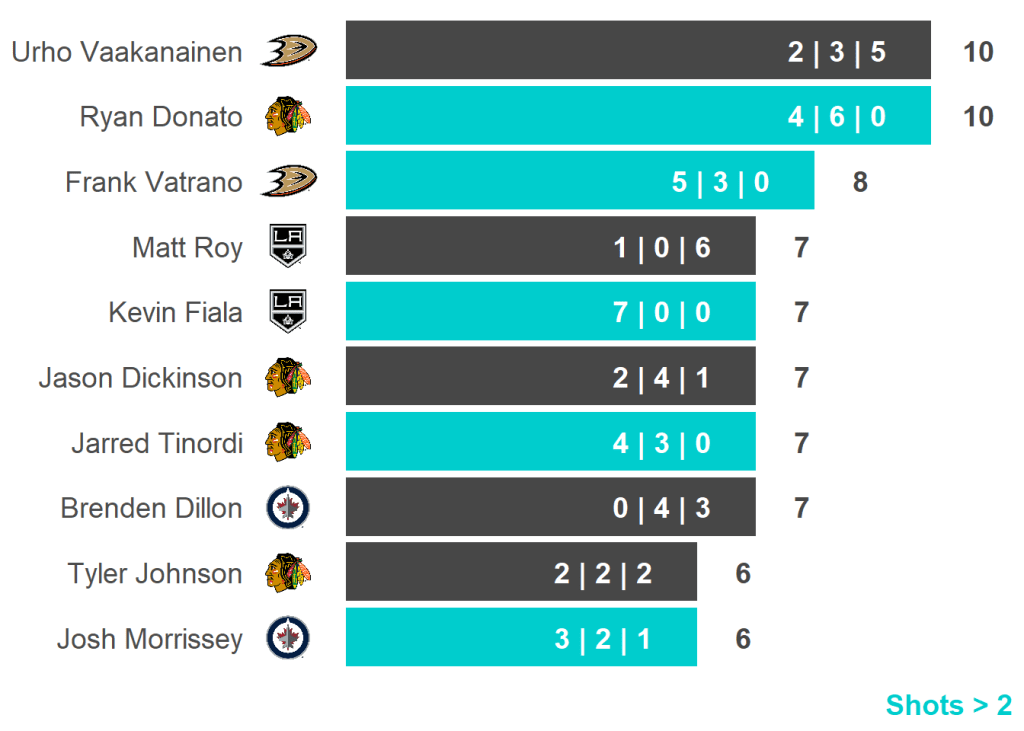Click the Jets logo beside Josh Morrissey
This screenshot has width=1024, height=731.
(288, 638)
